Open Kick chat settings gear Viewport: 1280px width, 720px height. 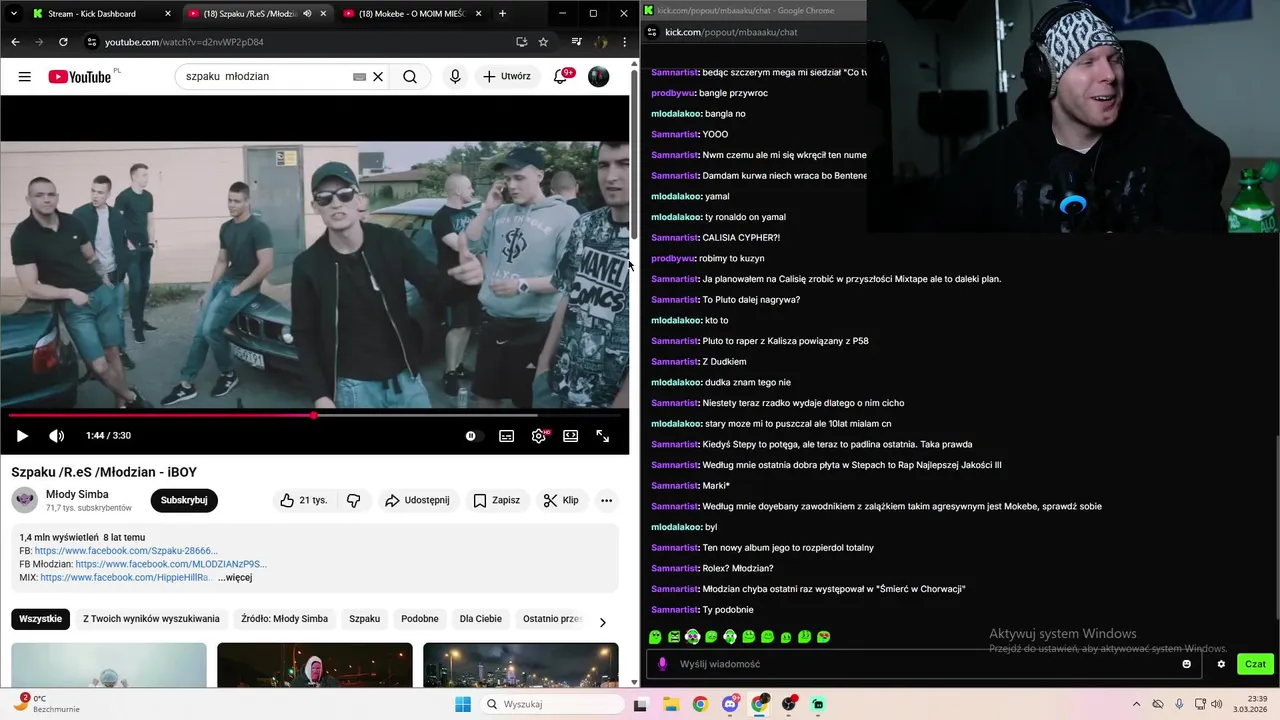(1221, 664)
